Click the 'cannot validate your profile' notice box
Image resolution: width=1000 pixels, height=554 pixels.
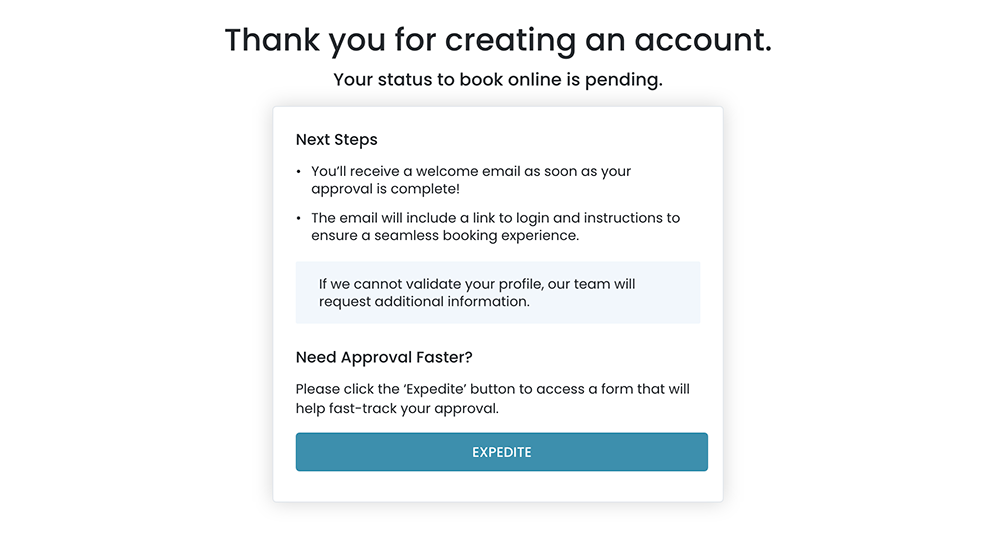(x=497, y=293)
